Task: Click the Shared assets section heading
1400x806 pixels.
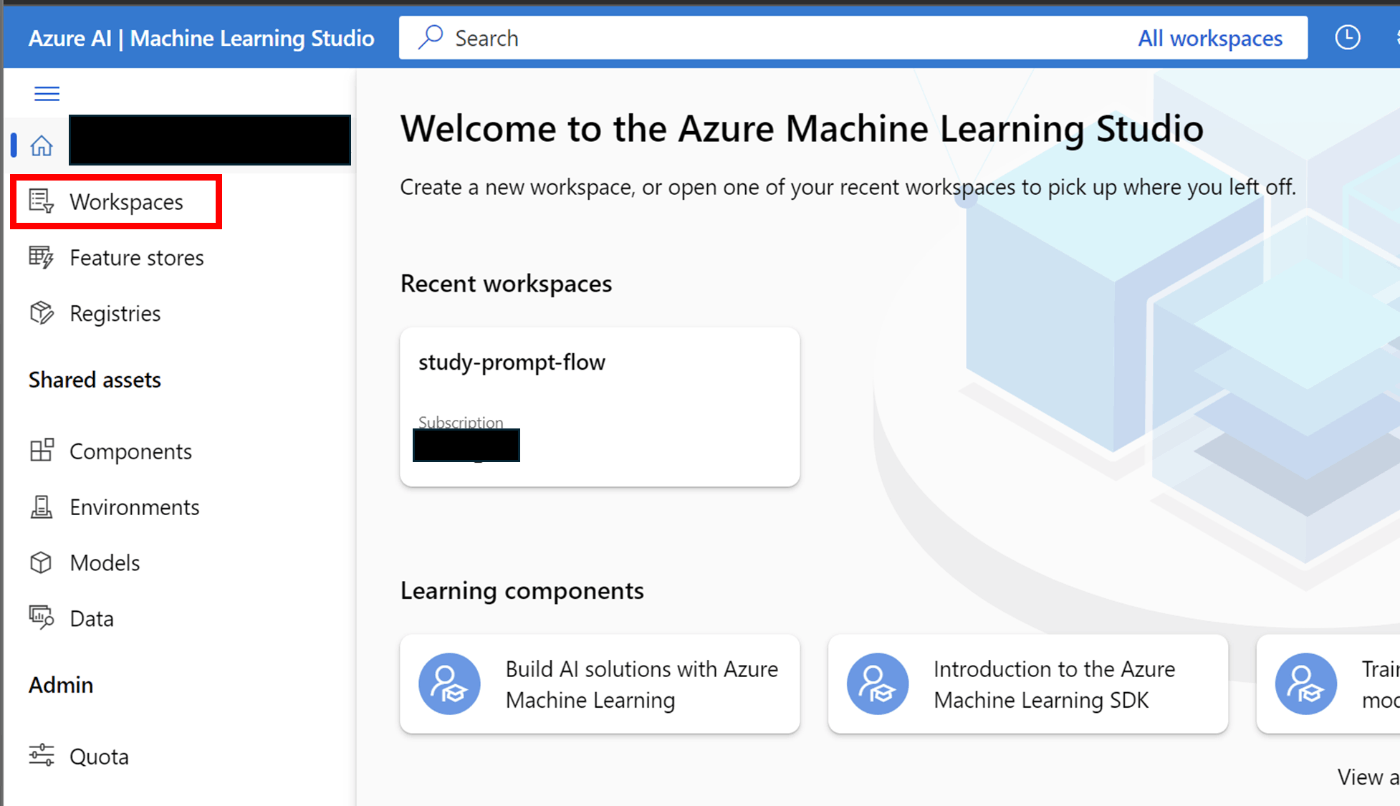Action: (95, 380)
